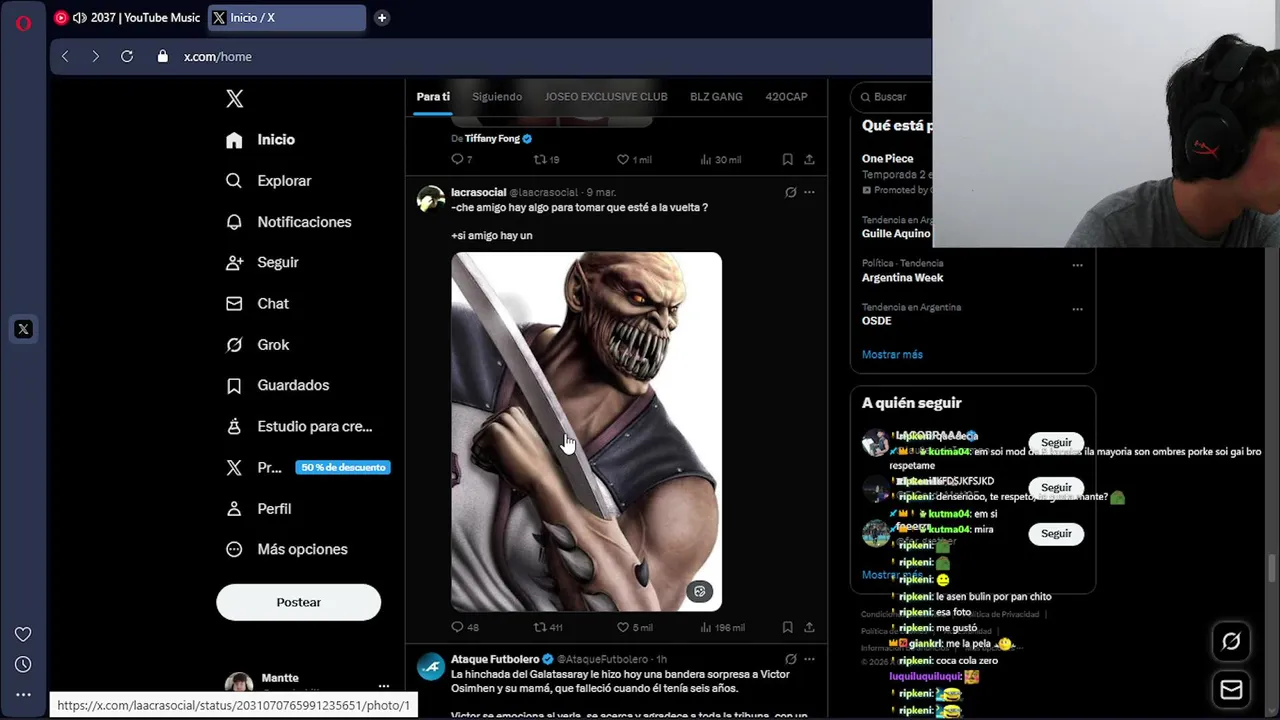
Task: Follow the third suggested account
Action: [1056, 533]
